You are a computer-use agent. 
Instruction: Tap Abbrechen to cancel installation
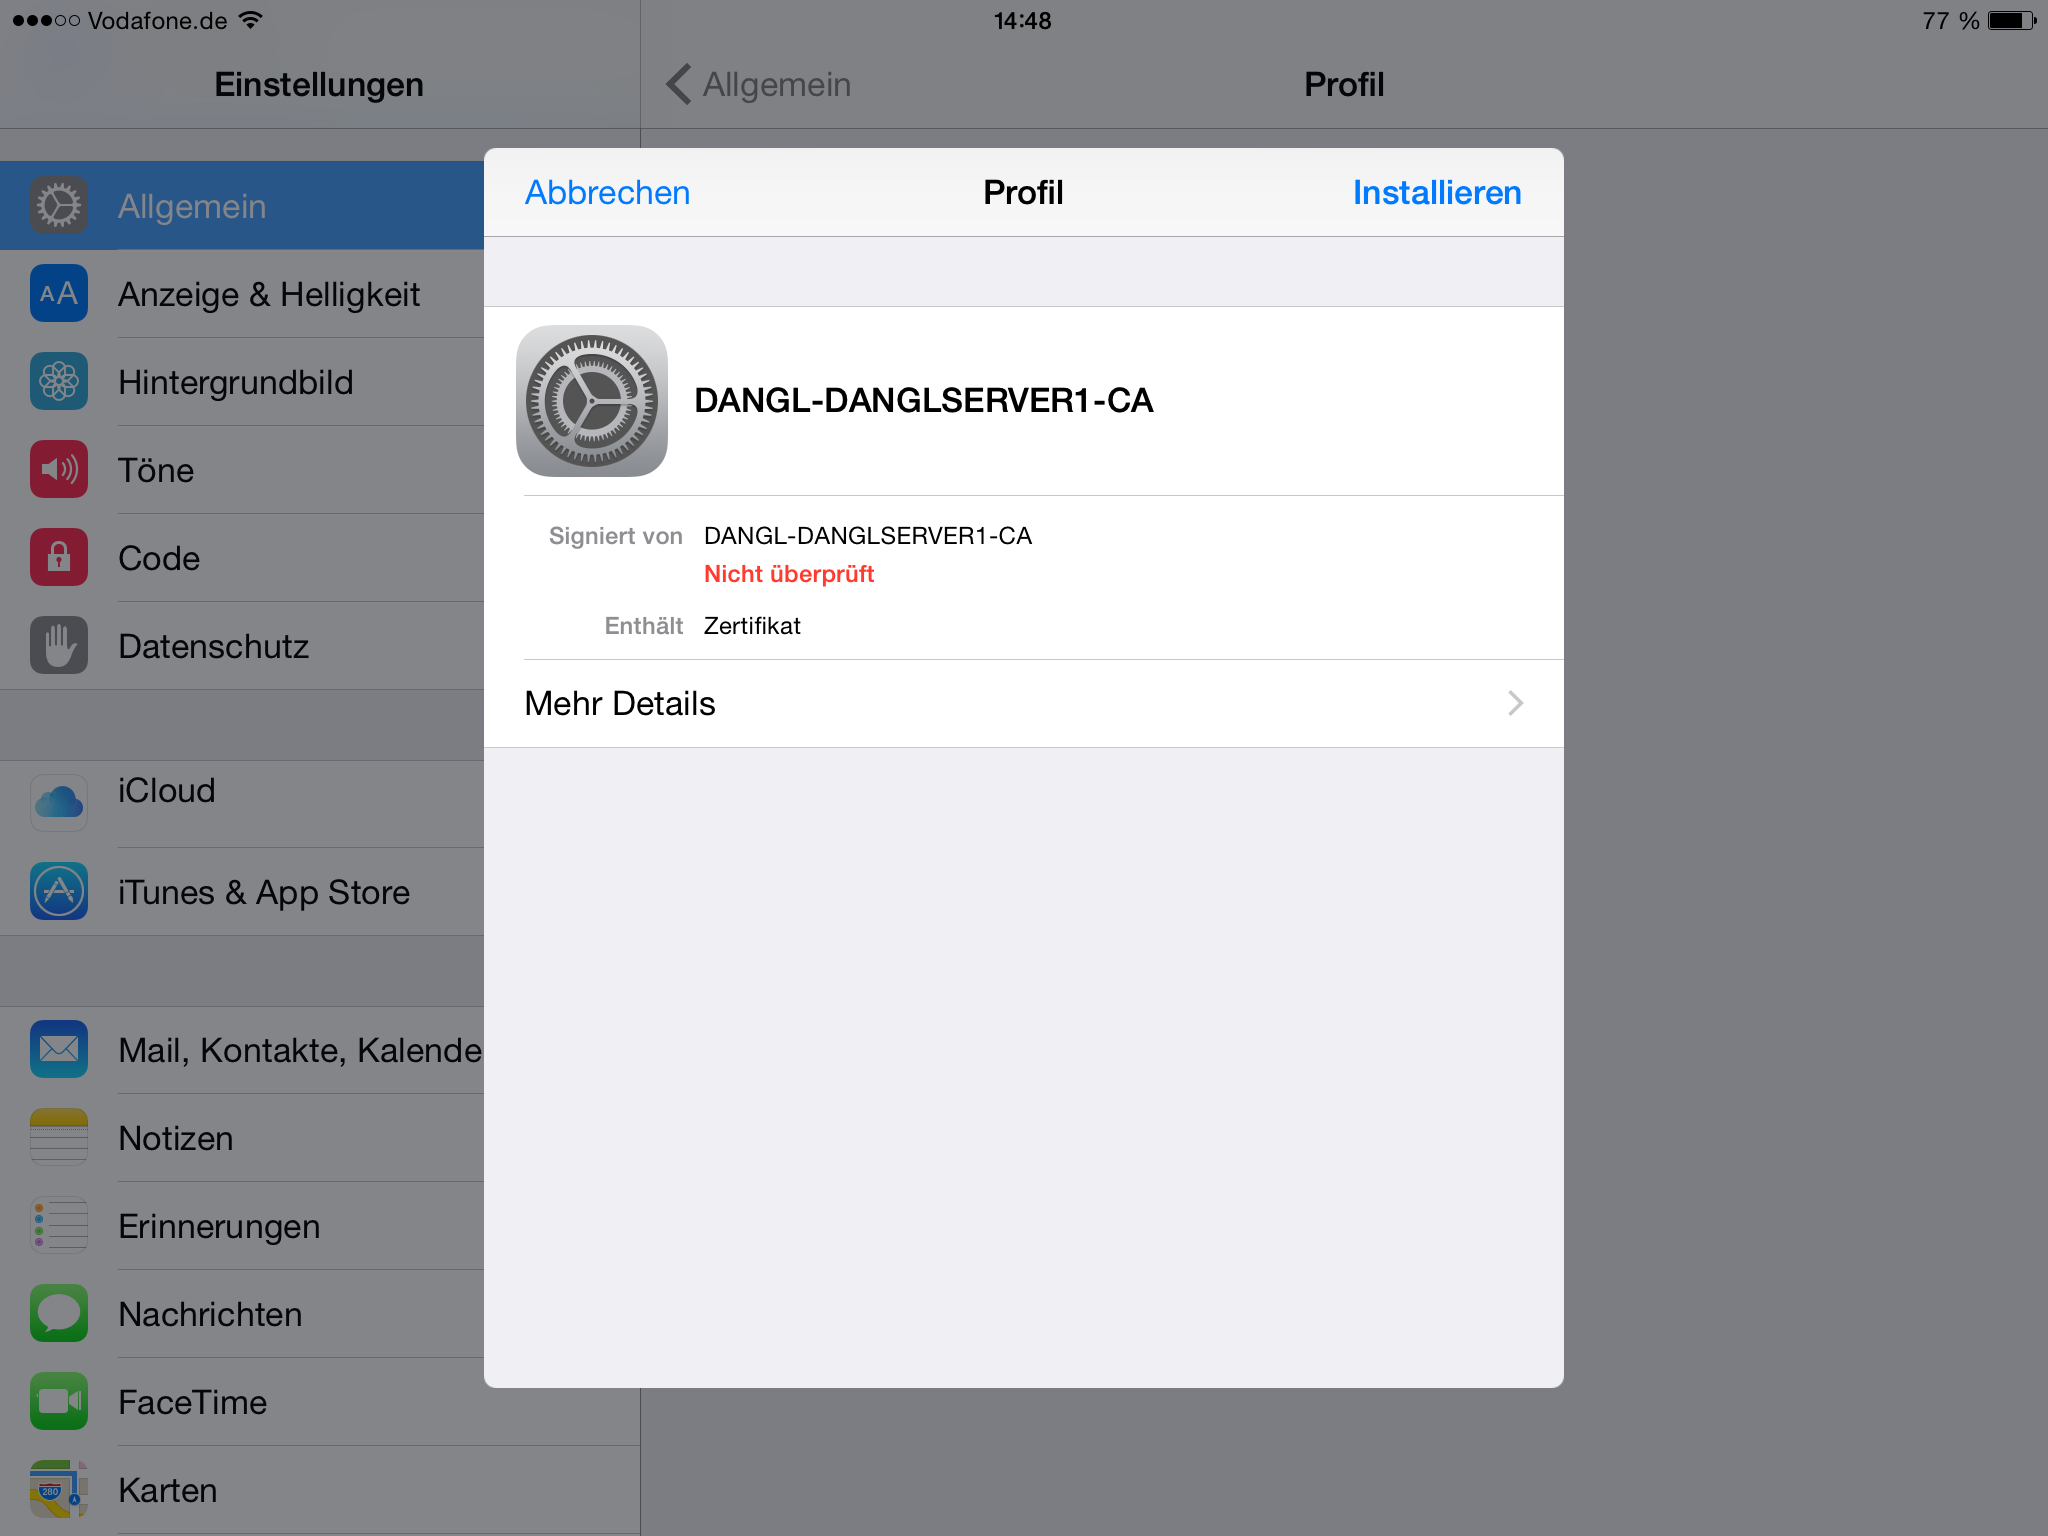pos(606,192)
